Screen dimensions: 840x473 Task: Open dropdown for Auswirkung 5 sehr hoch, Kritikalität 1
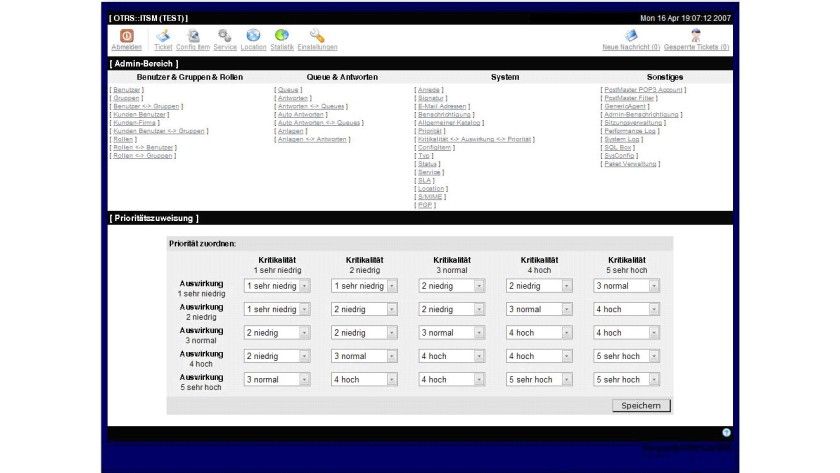click(x=277, y=379)
